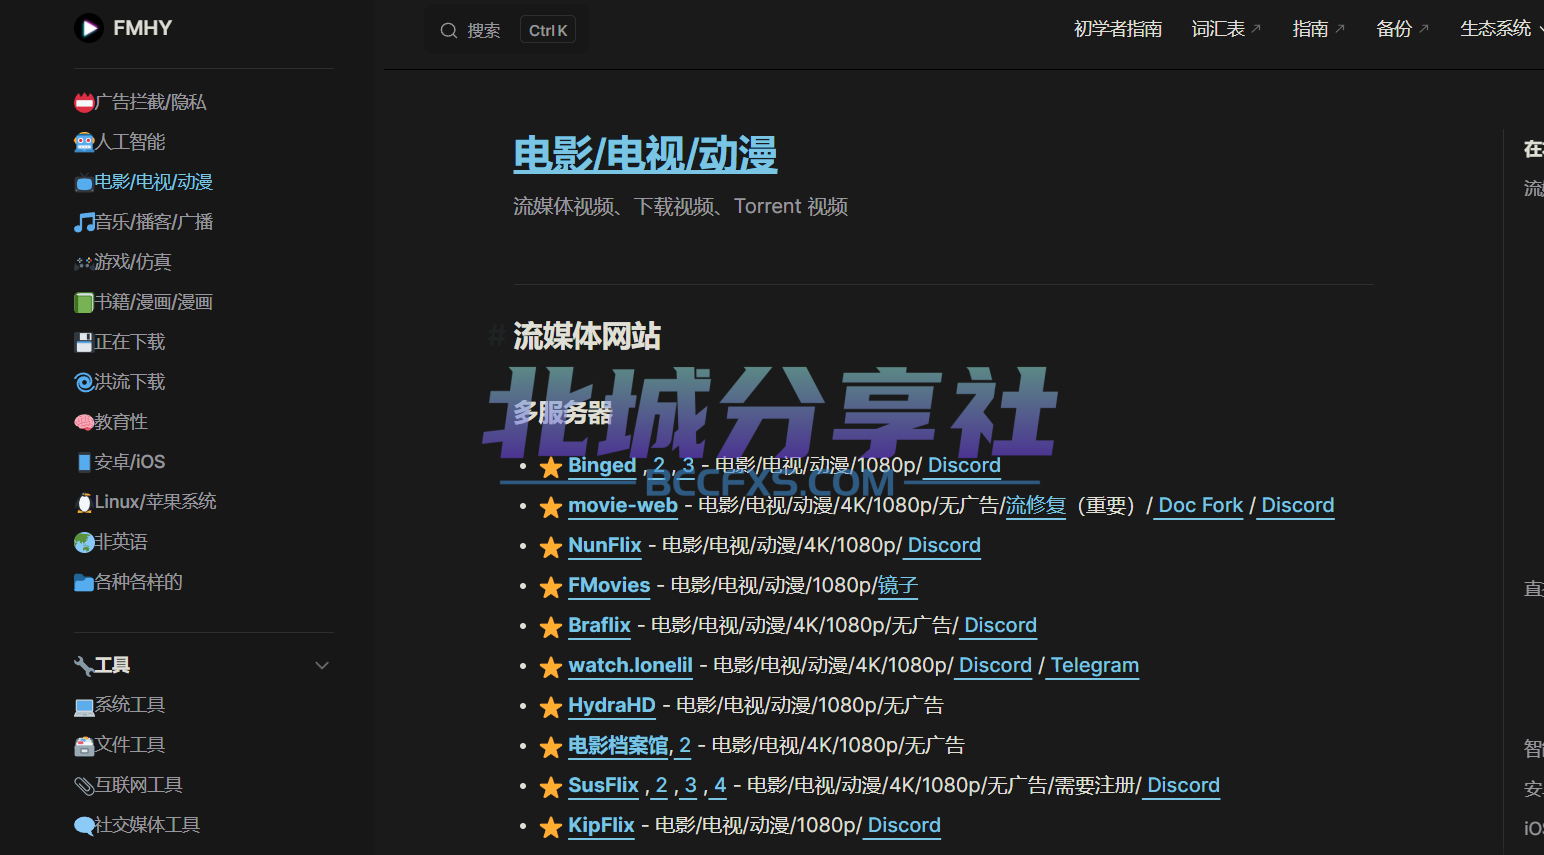
Task: Open the 生态系统 nav menu
Action: (x=1501, y=29)
